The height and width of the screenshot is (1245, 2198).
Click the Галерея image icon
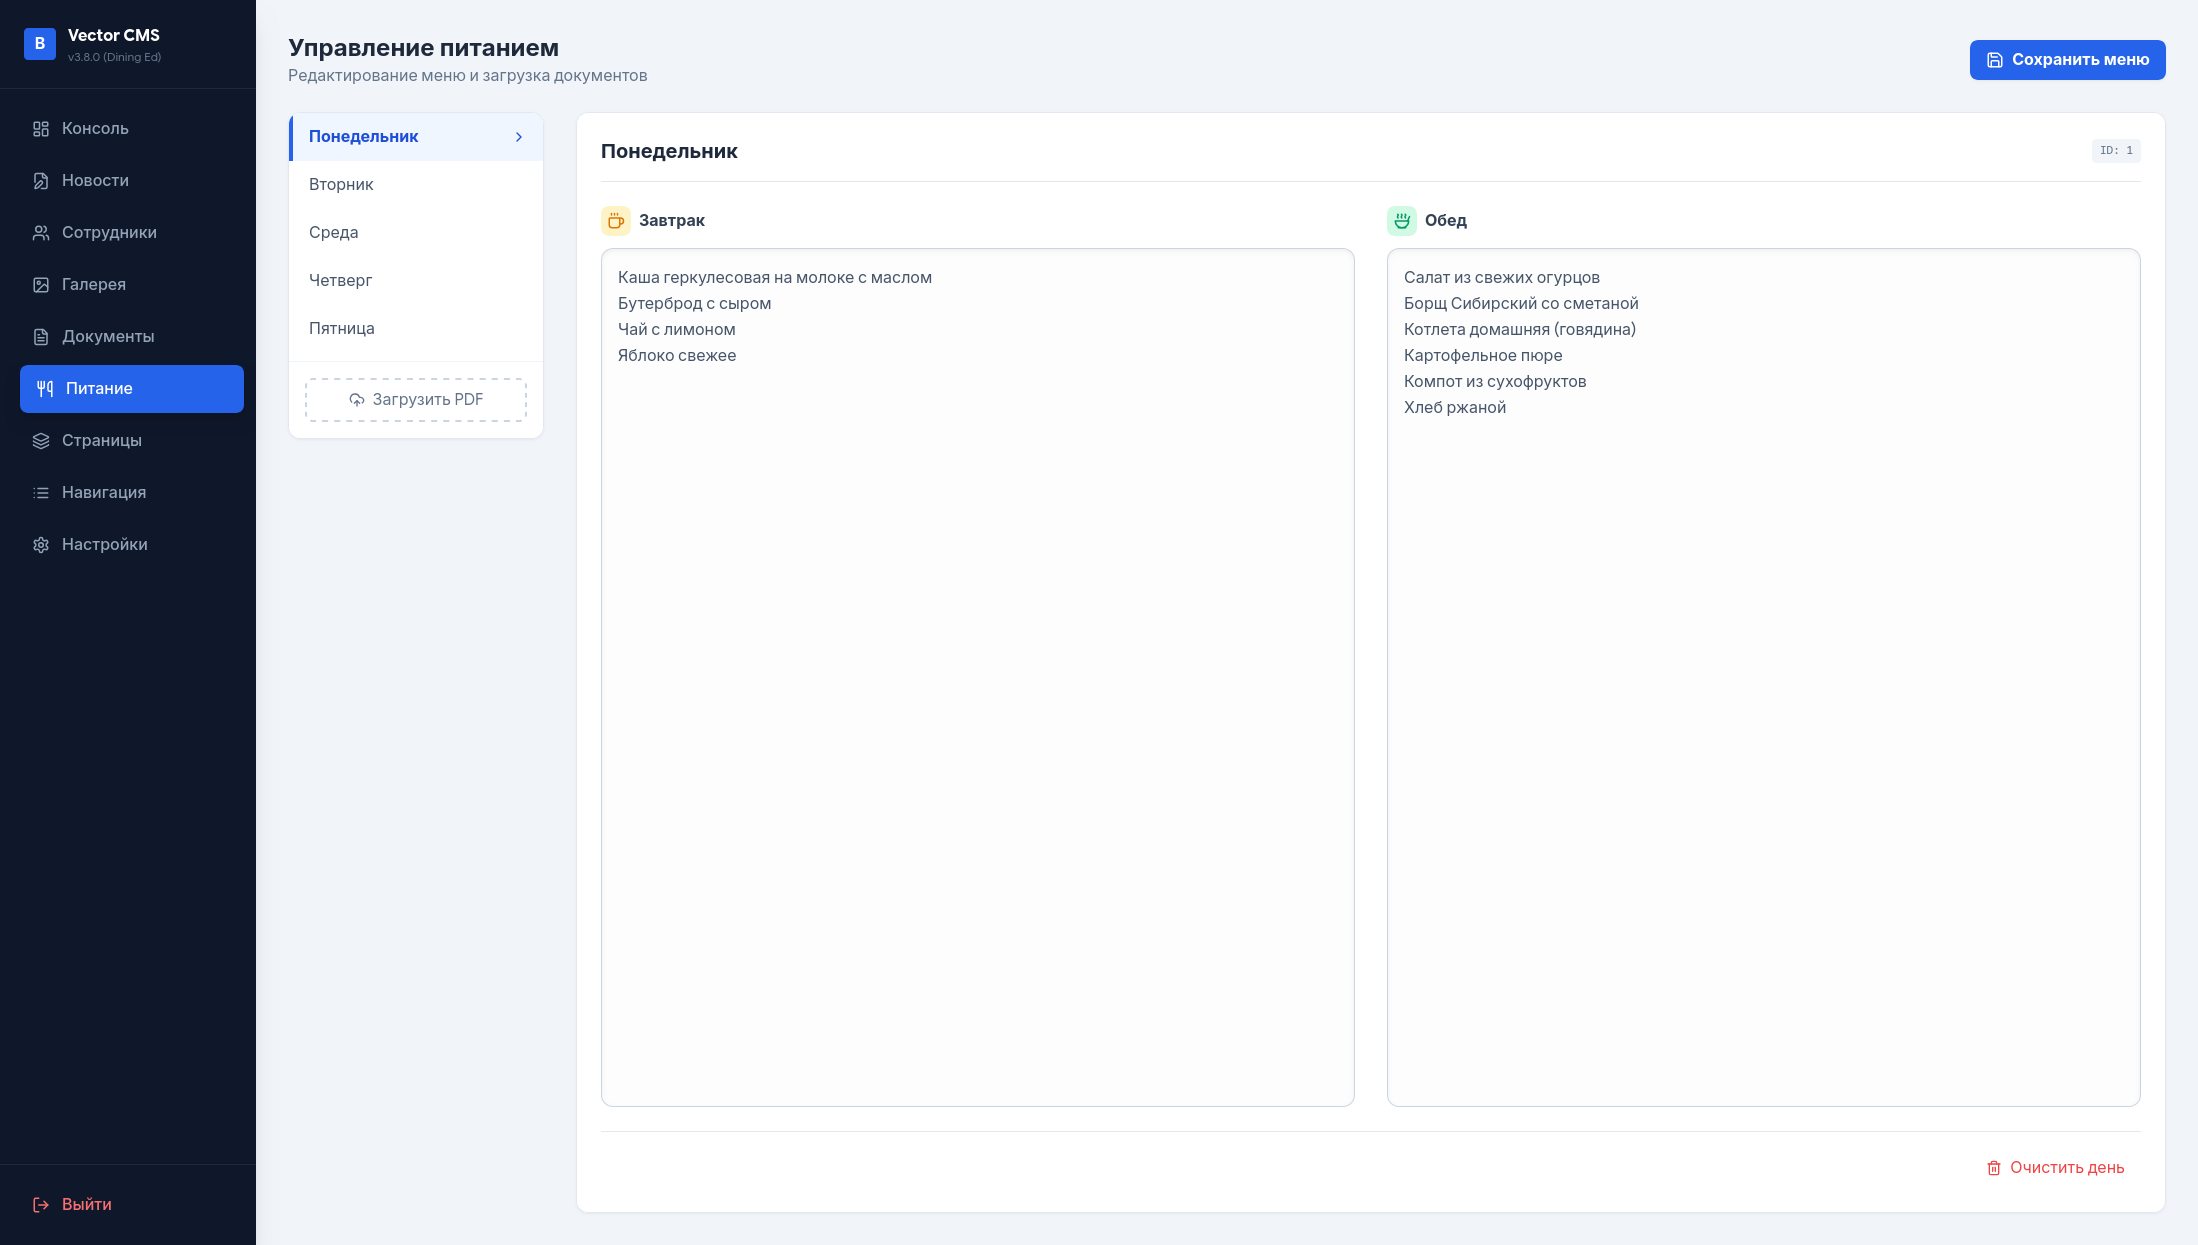[x=41, y=285]
